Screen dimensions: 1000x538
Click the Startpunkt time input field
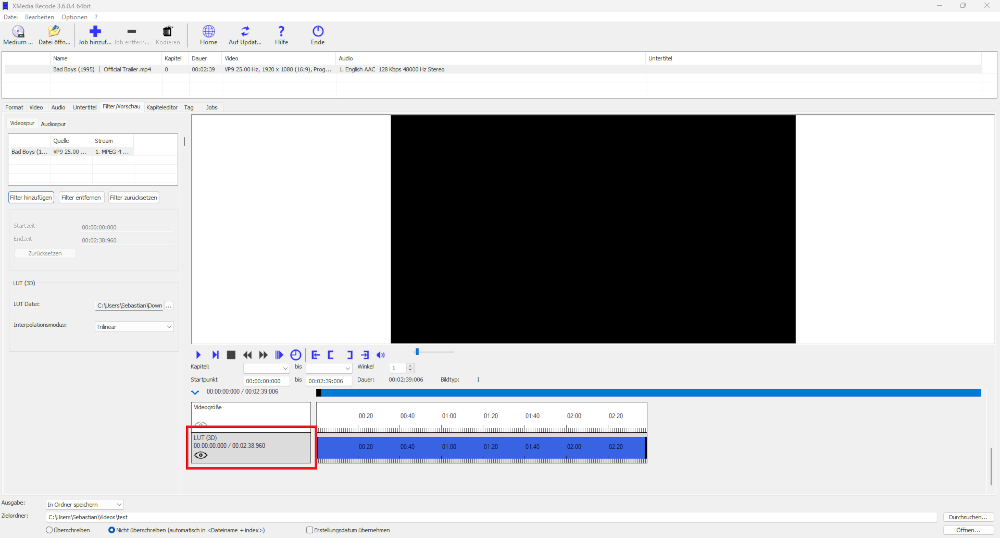266,381
